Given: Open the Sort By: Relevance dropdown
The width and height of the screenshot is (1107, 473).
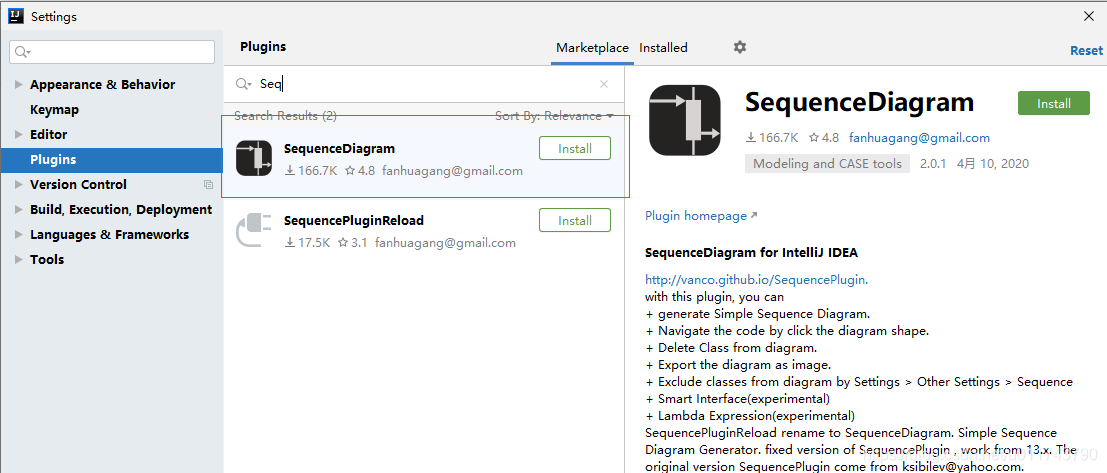Looking at the screenshot, I should (x=554, y=116).
